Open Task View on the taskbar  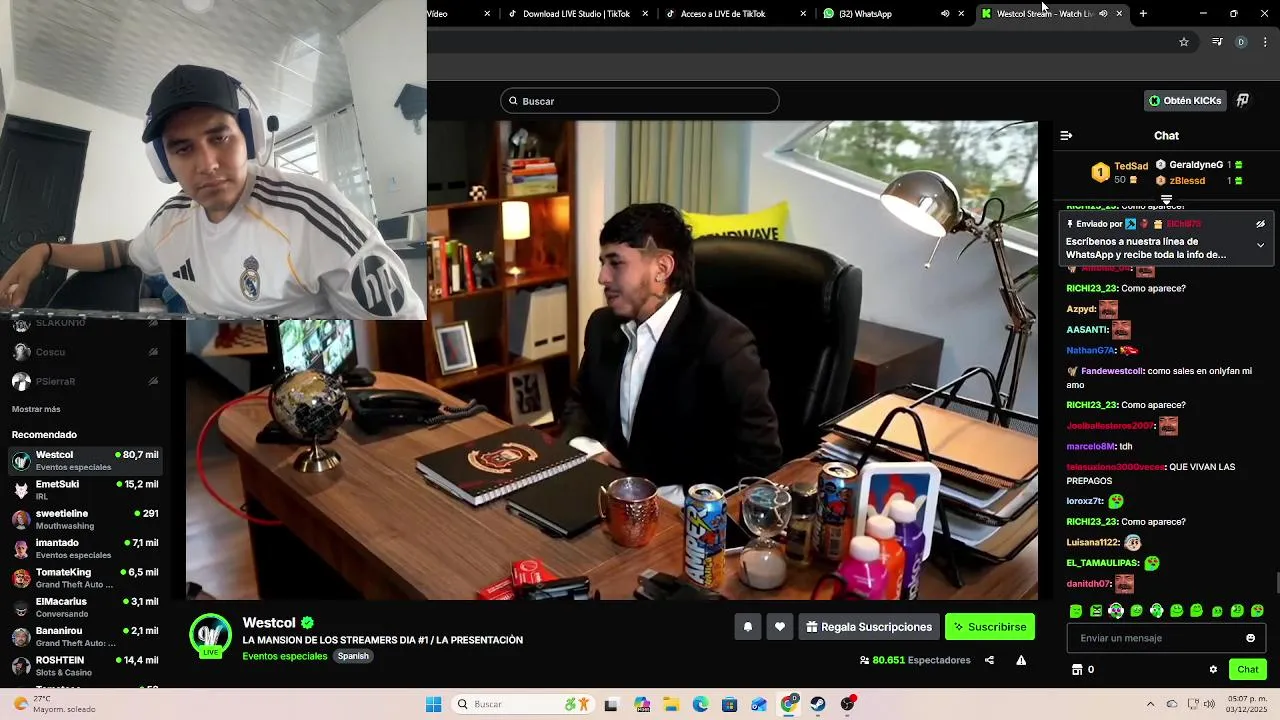(611, 704)
